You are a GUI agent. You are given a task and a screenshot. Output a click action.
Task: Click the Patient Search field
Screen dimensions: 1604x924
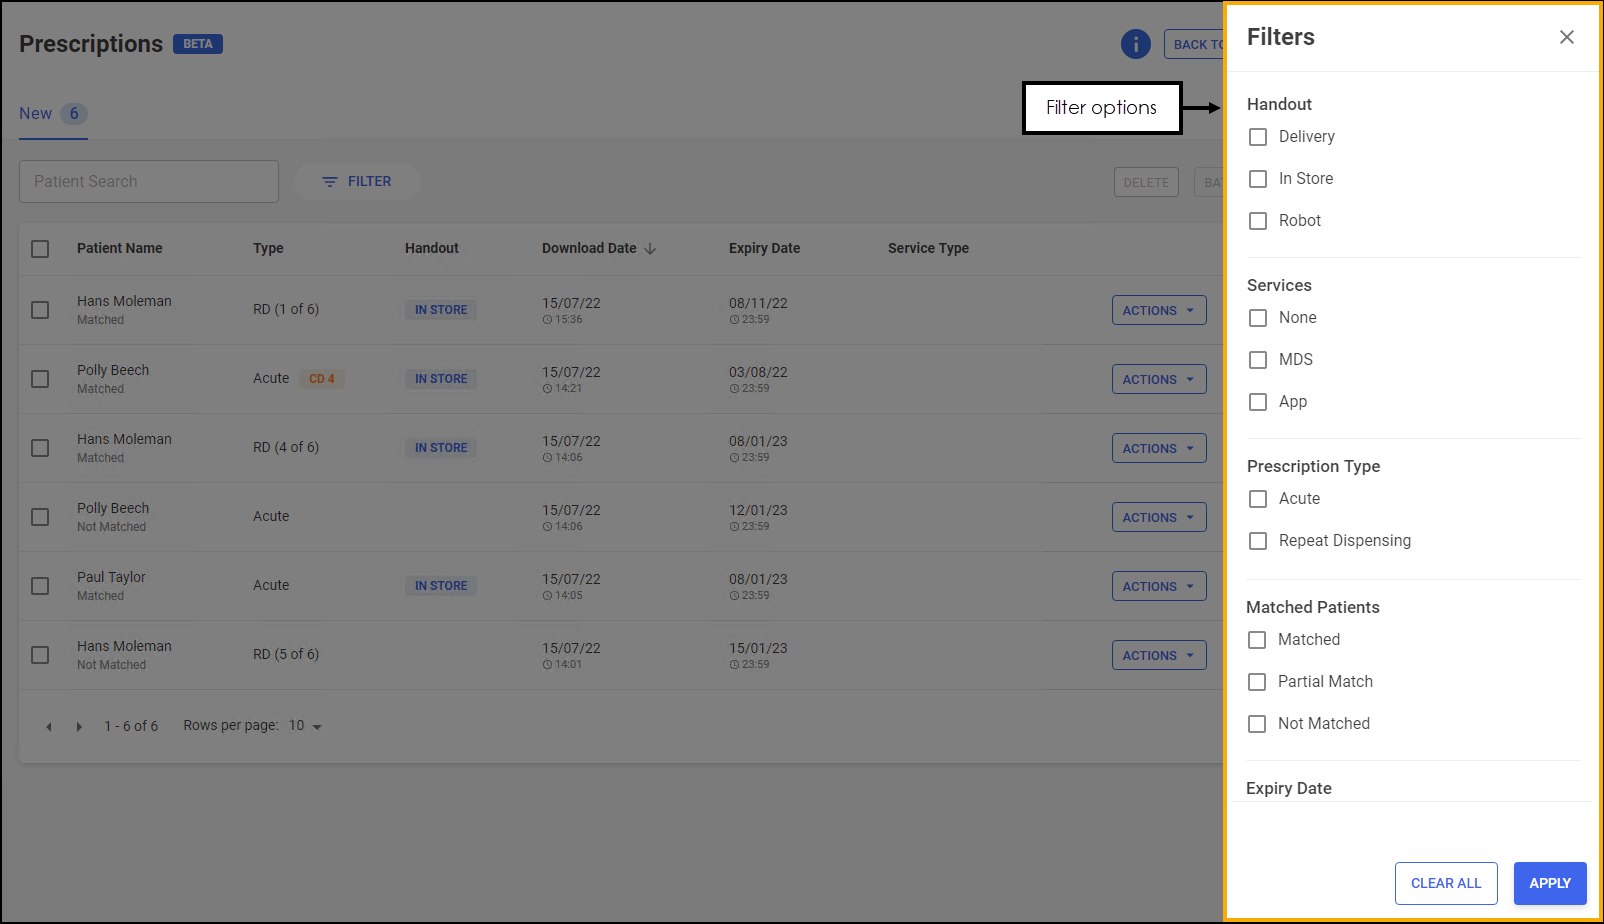pos(149,182)
